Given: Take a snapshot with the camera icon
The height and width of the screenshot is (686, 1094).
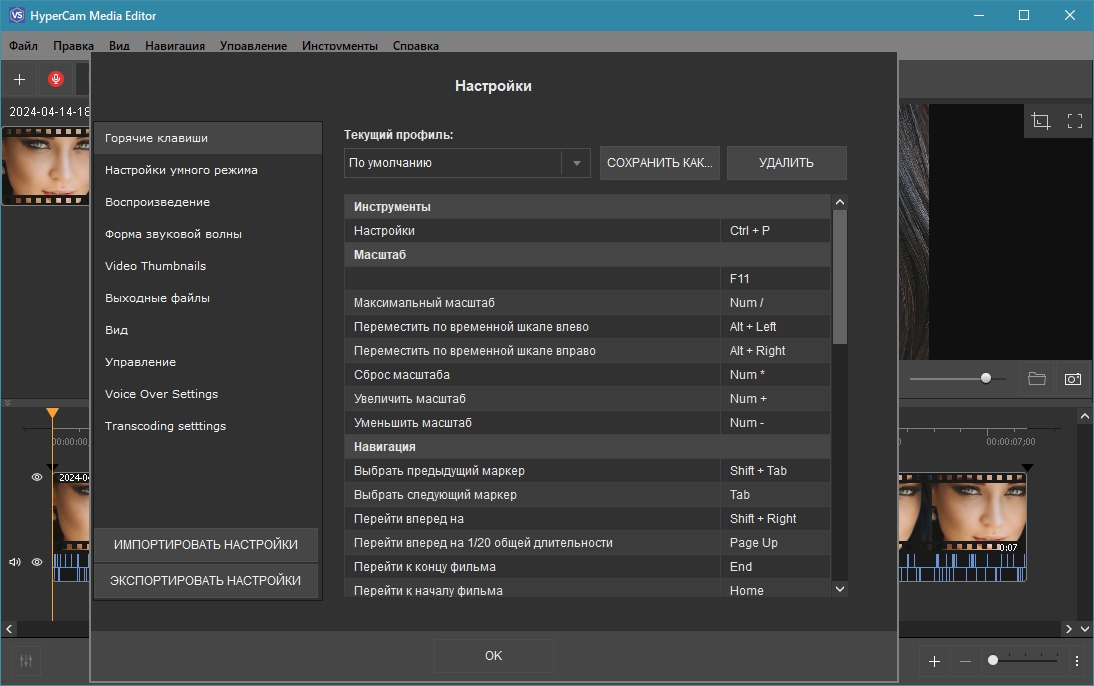Looking at the screenshot, I should (x=1073, y=379).
